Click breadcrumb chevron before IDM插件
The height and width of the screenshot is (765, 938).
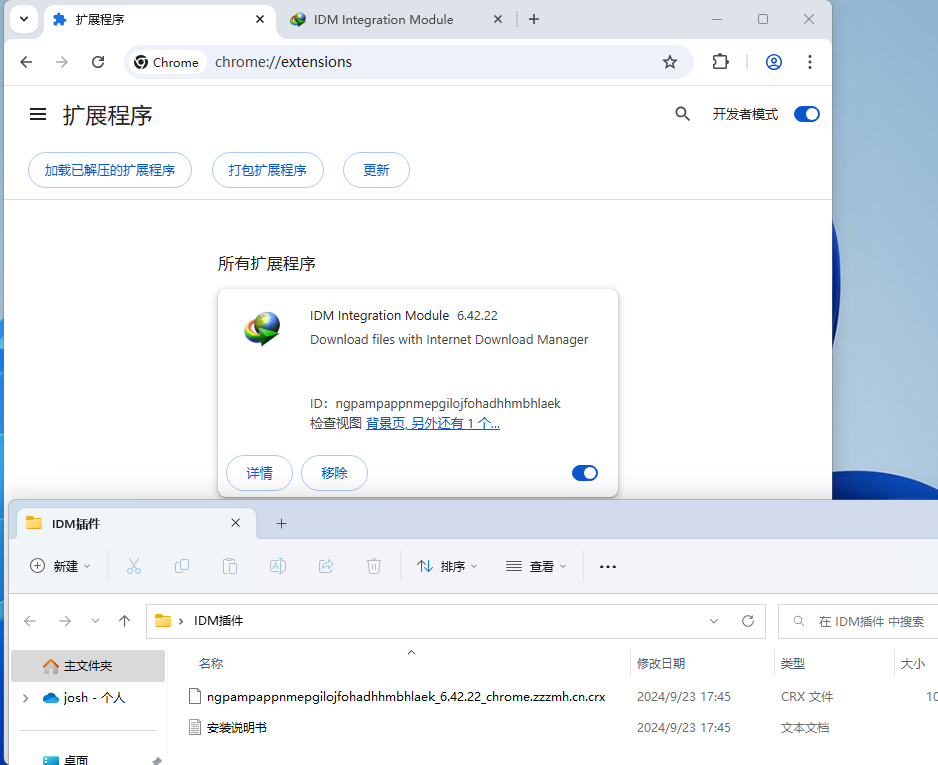click(x=181, y=621)
